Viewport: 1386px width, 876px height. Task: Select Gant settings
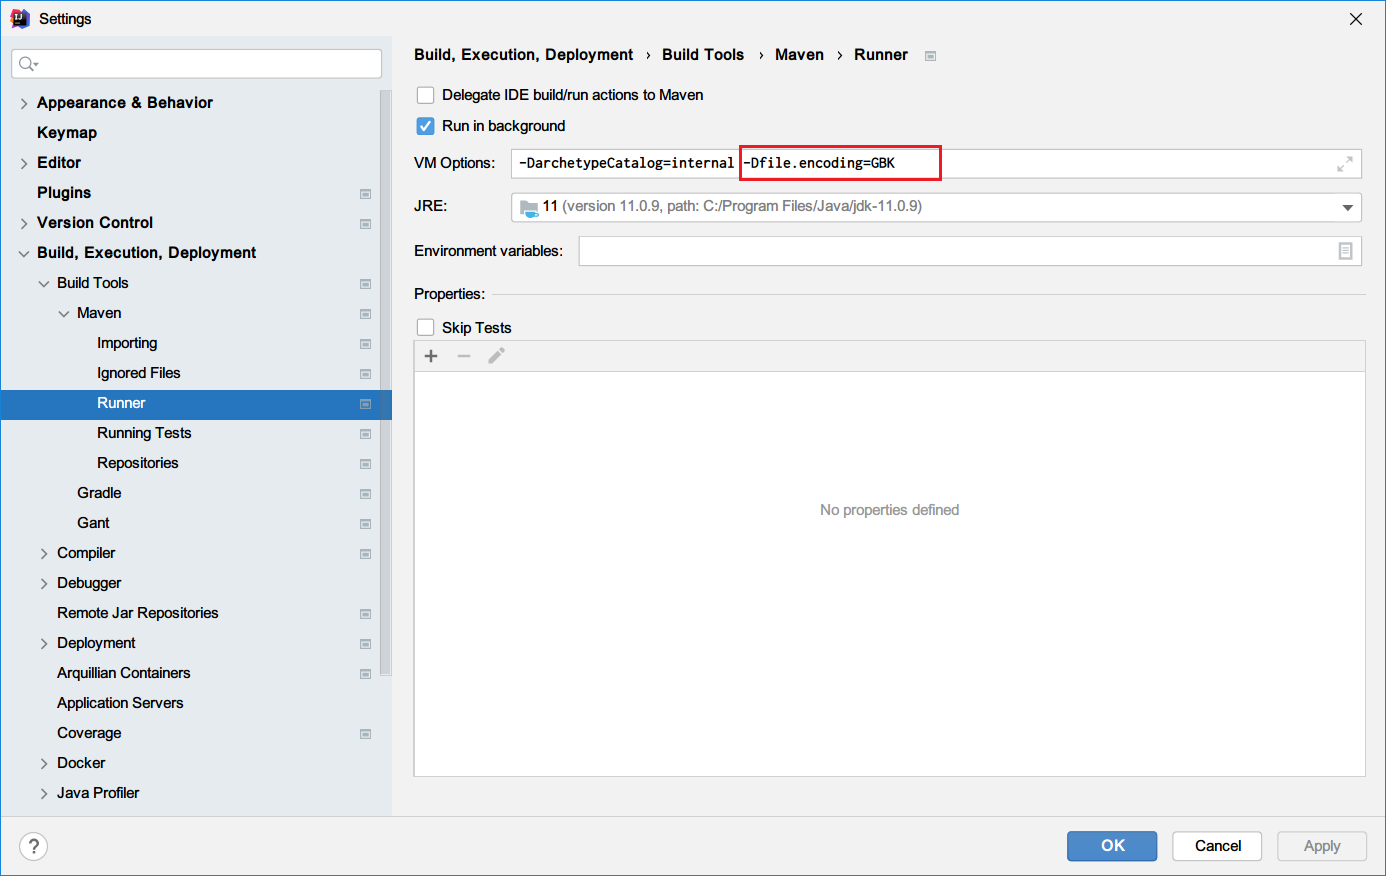(x=93, y=523)
